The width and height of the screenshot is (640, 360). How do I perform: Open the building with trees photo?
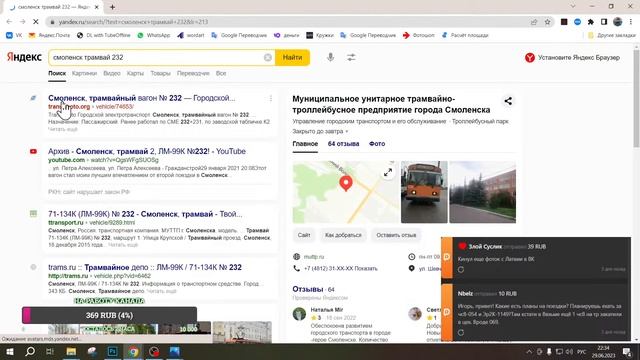pos(482,192)
